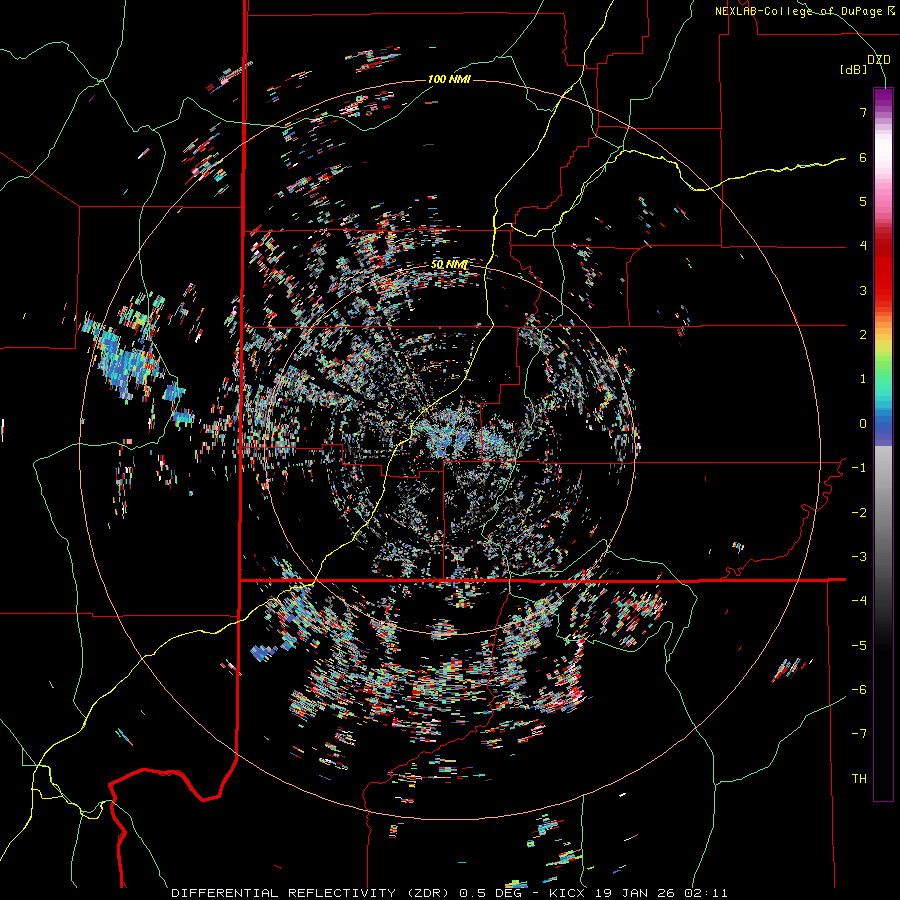Click the -4 value on the color scale
This screenshot has height=900, width=900.
coord(859,601)
